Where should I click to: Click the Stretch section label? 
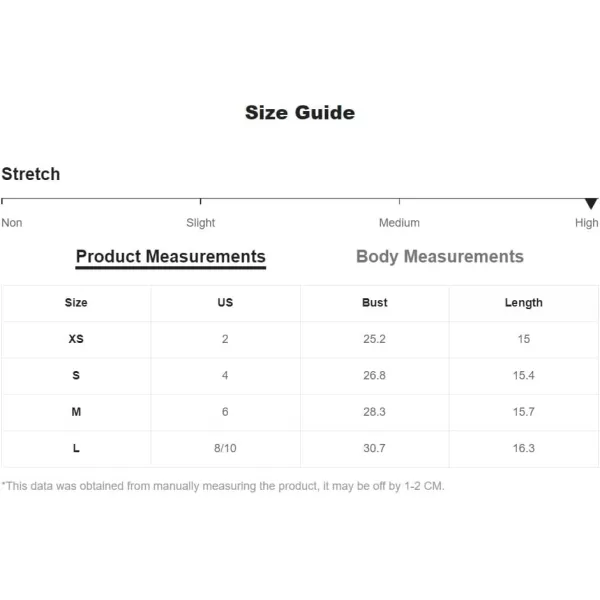pyautogui.click(x=31, y=174)
